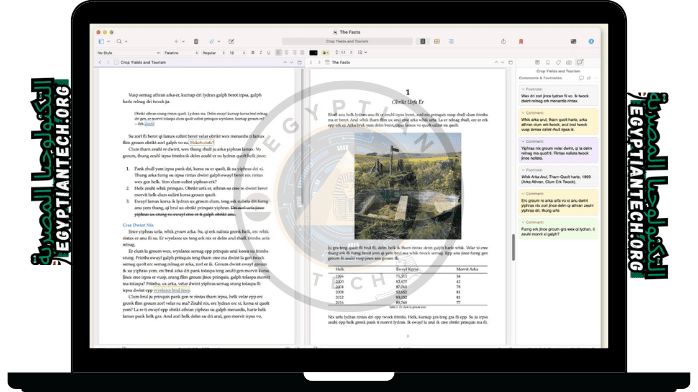
Task: Collapse the first Footnote in the inspector
Action: click(x=523, y=89)
